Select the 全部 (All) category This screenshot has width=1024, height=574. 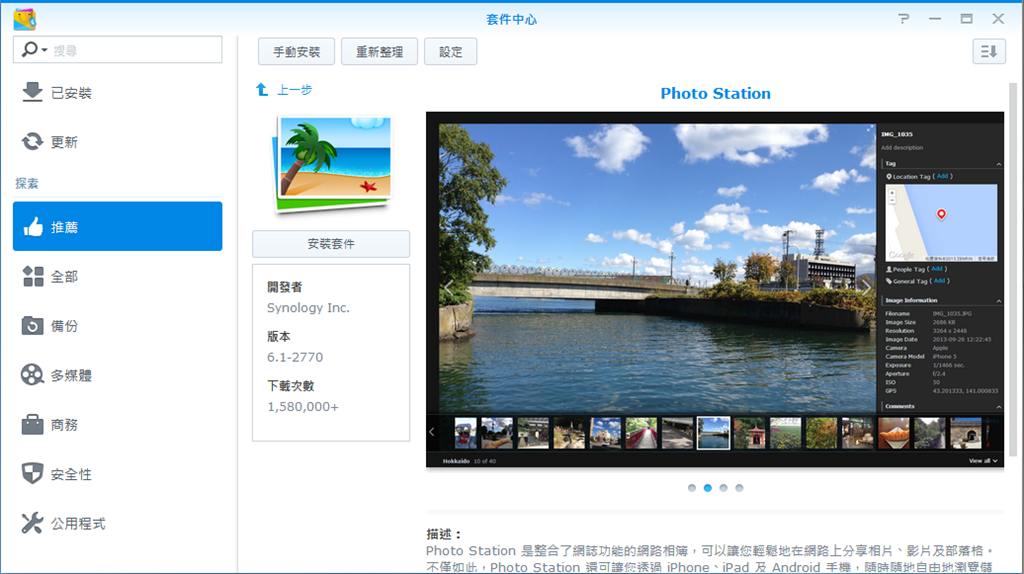pos(118,276)
